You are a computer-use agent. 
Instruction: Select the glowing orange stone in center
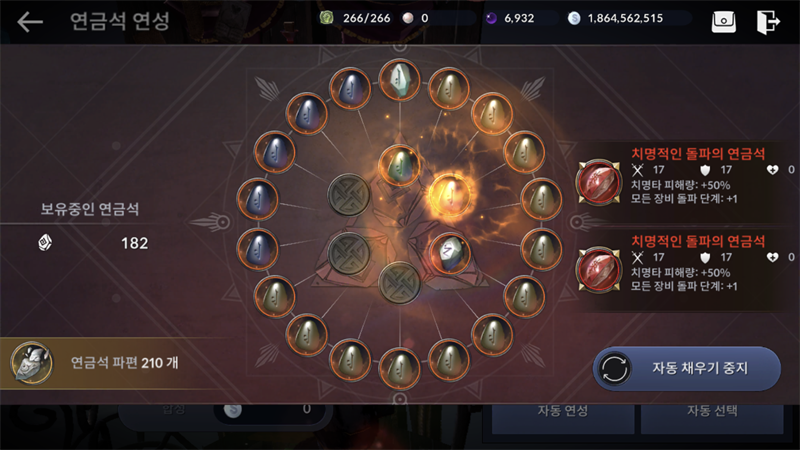click(x=449, y=194)
